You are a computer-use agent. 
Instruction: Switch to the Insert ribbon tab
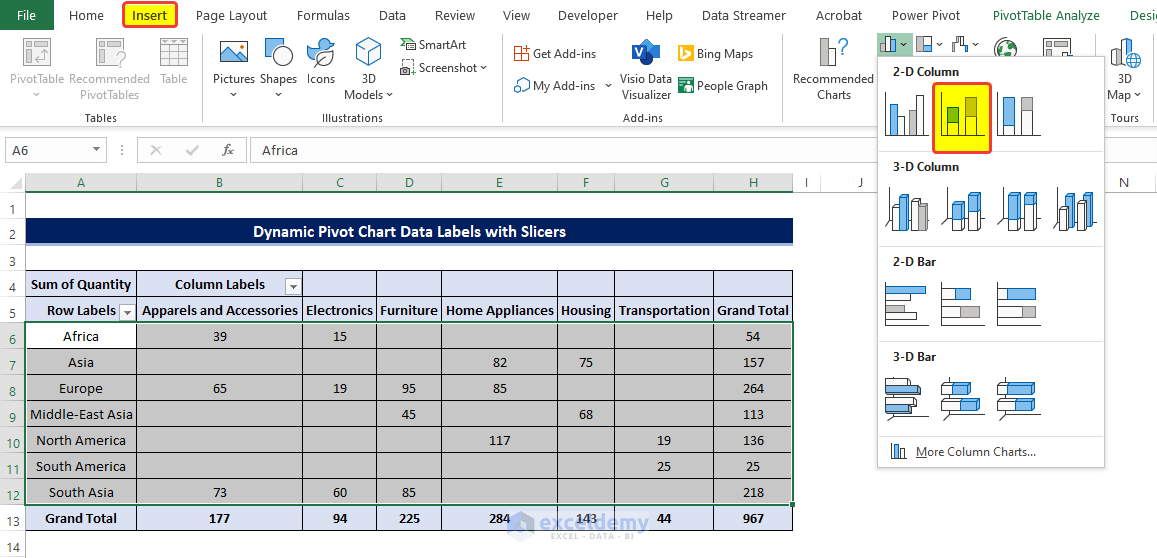pyautogui.click(x=150, y=15)
